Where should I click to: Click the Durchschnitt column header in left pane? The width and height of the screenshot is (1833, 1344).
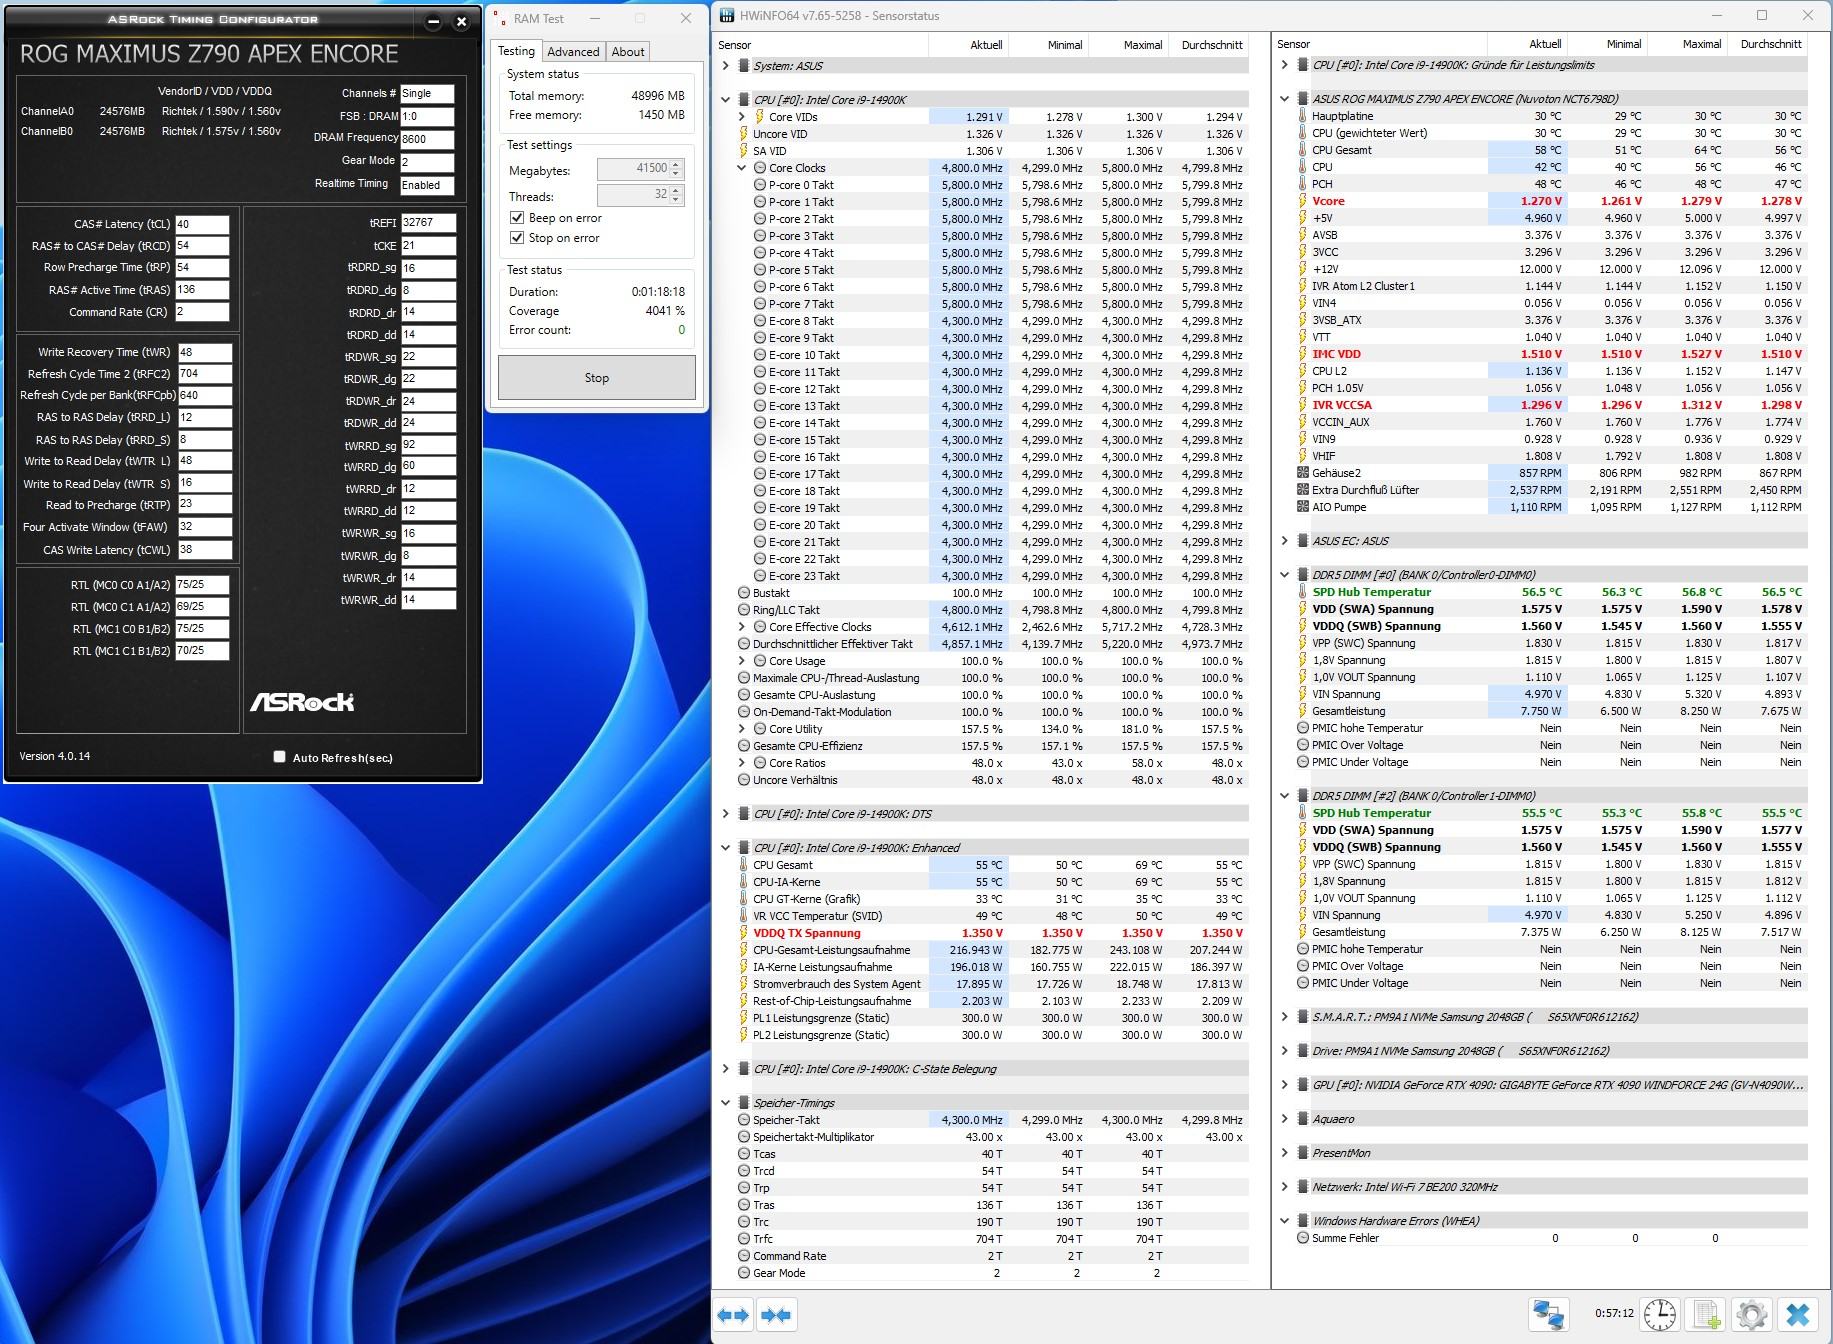pos(1209,45)
